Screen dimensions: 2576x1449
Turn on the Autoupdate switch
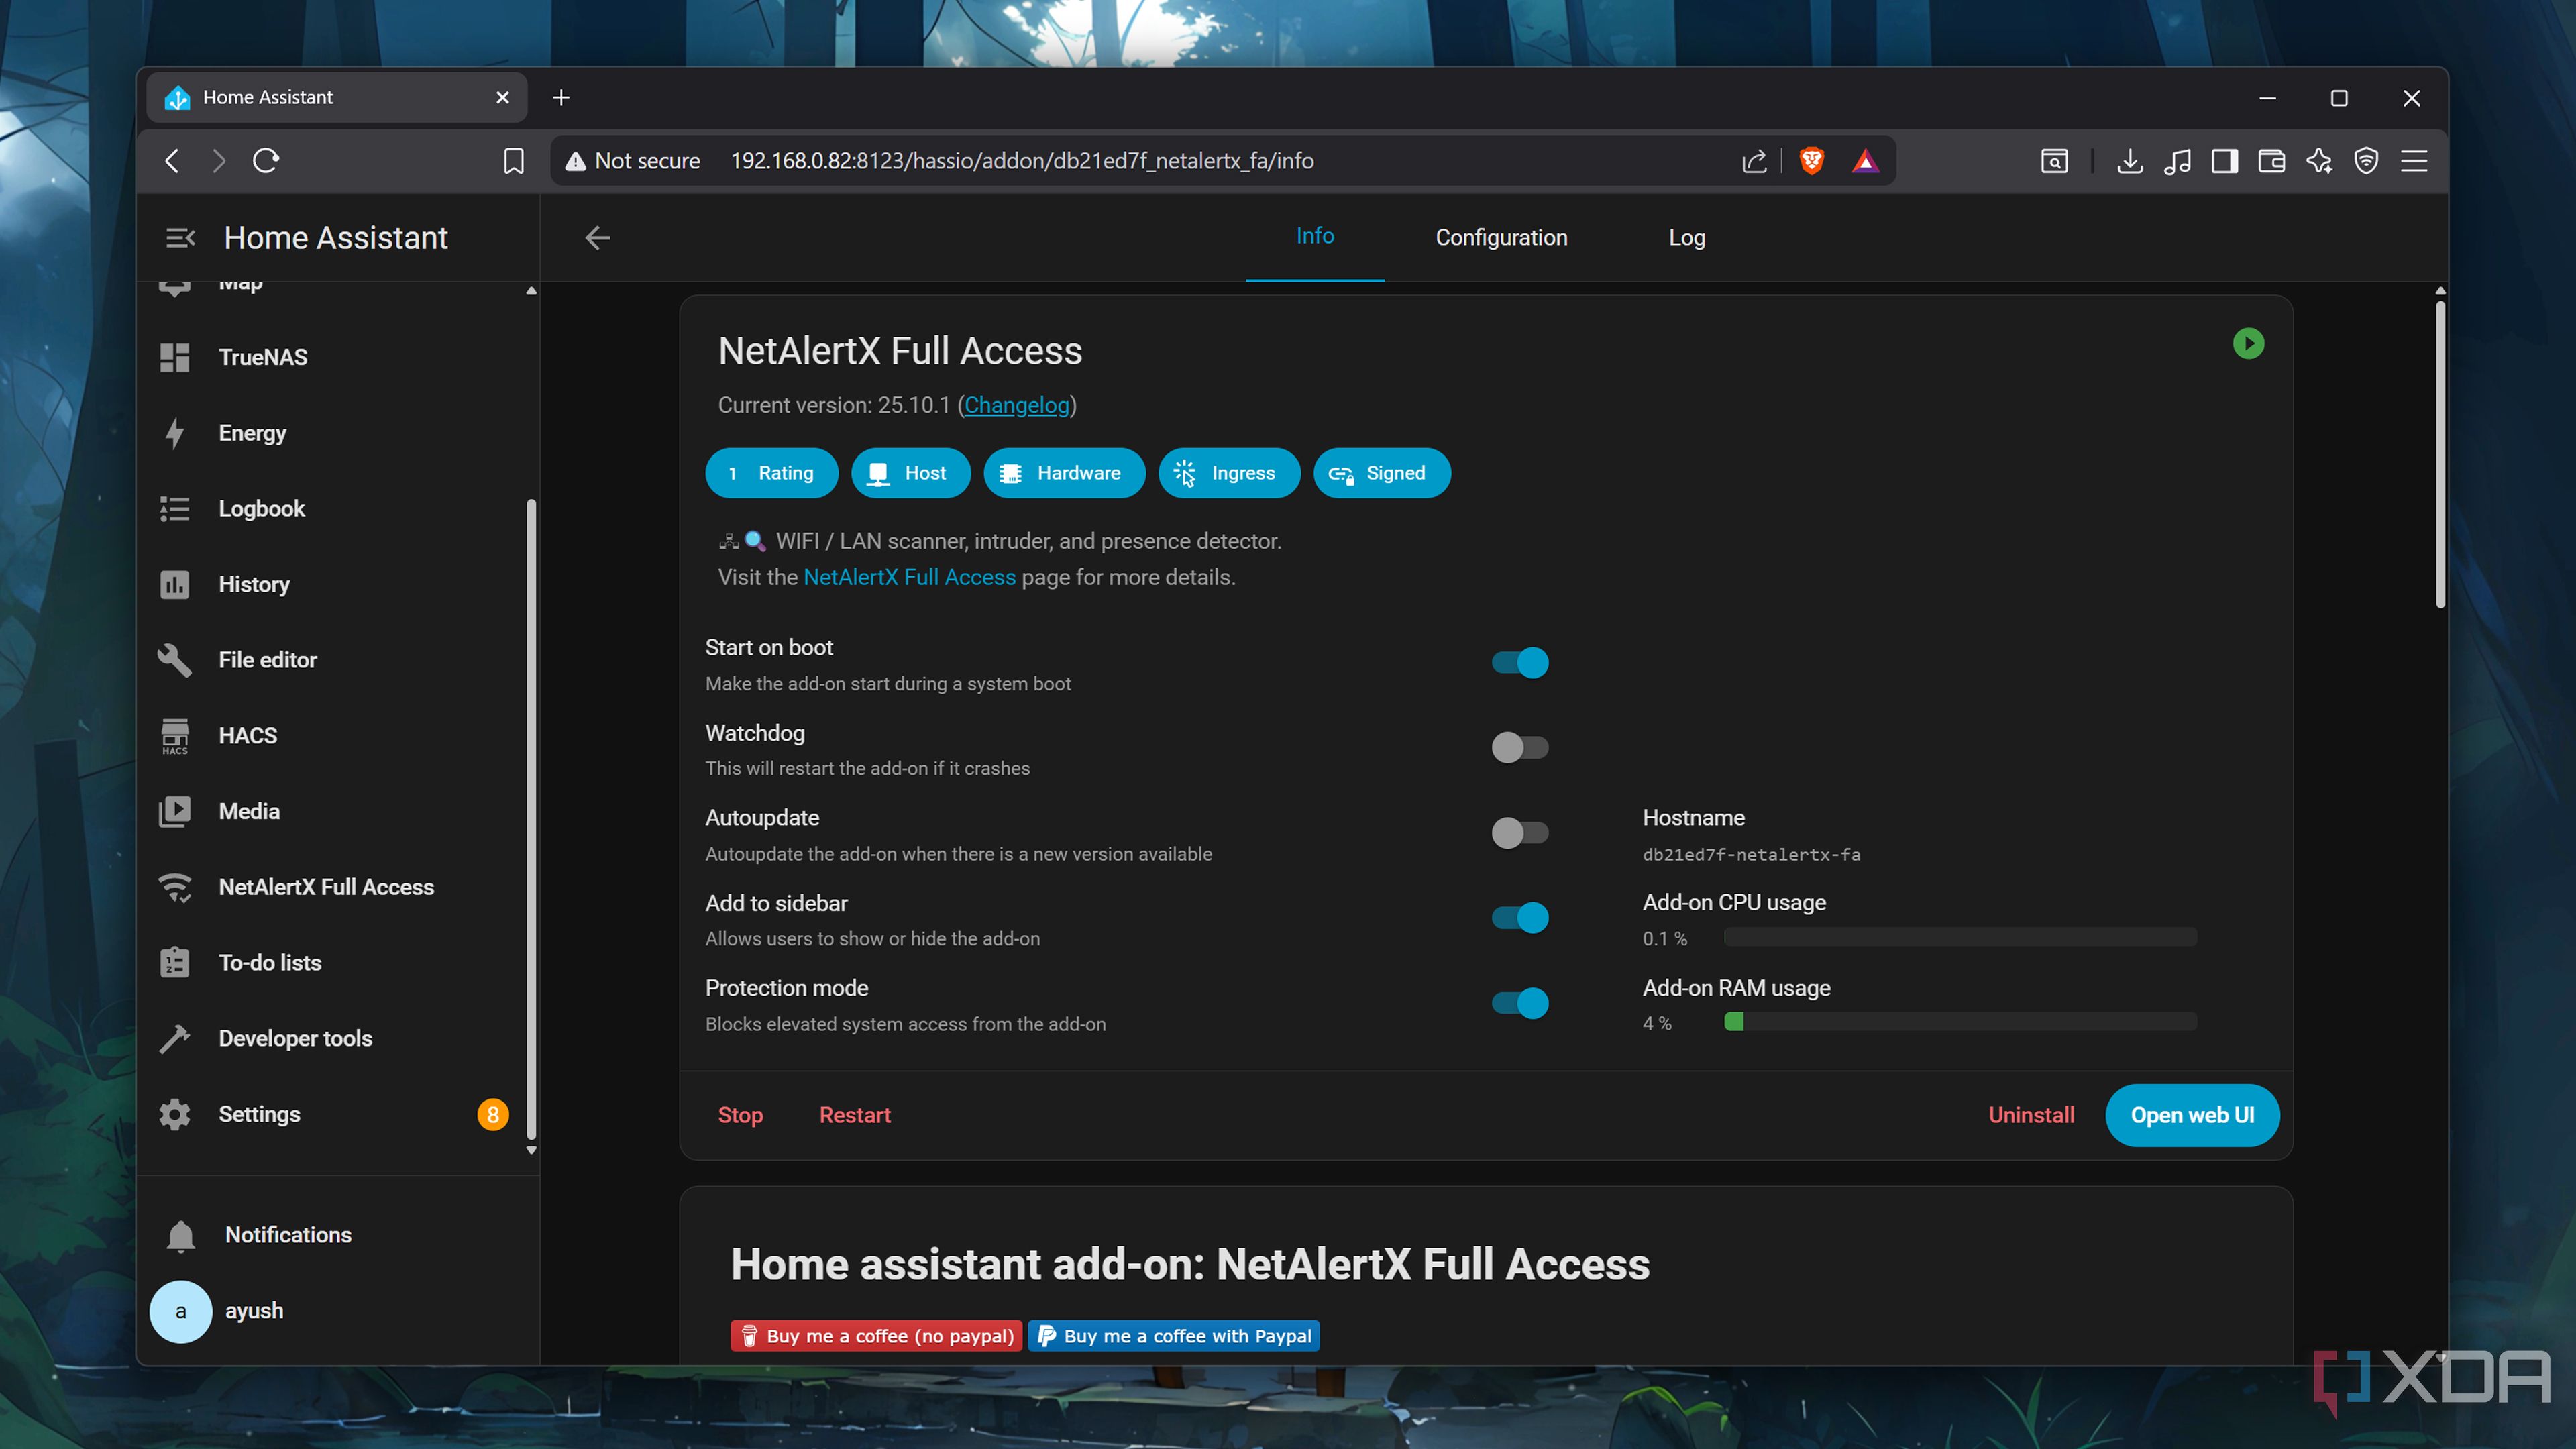(1519, 832)
